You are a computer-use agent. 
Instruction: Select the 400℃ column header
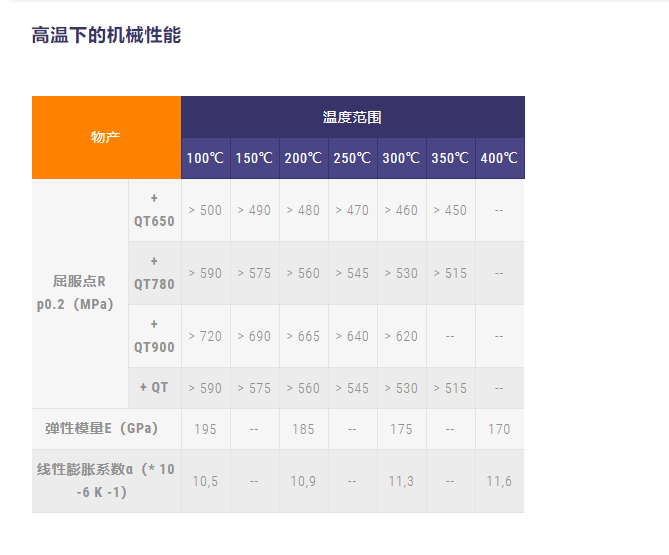pos(500,158)
